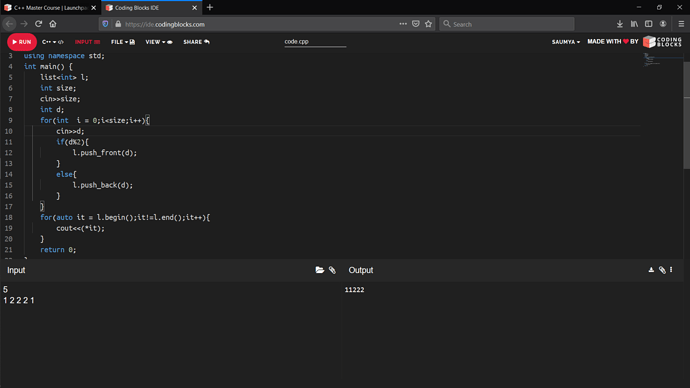
Task: Click line 15 l.push_back(d); code
Action: click(x=103, y=185)
